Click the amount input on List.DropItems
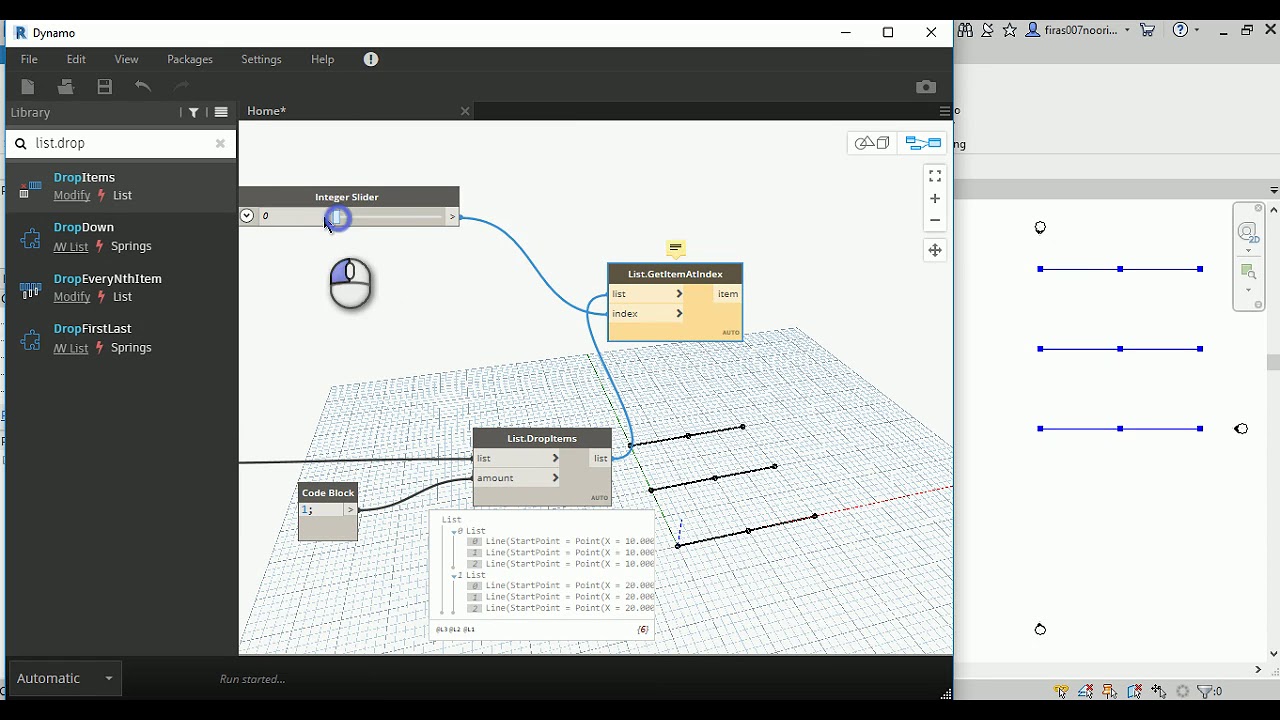 pyautogui.click(x=517, y=478)
